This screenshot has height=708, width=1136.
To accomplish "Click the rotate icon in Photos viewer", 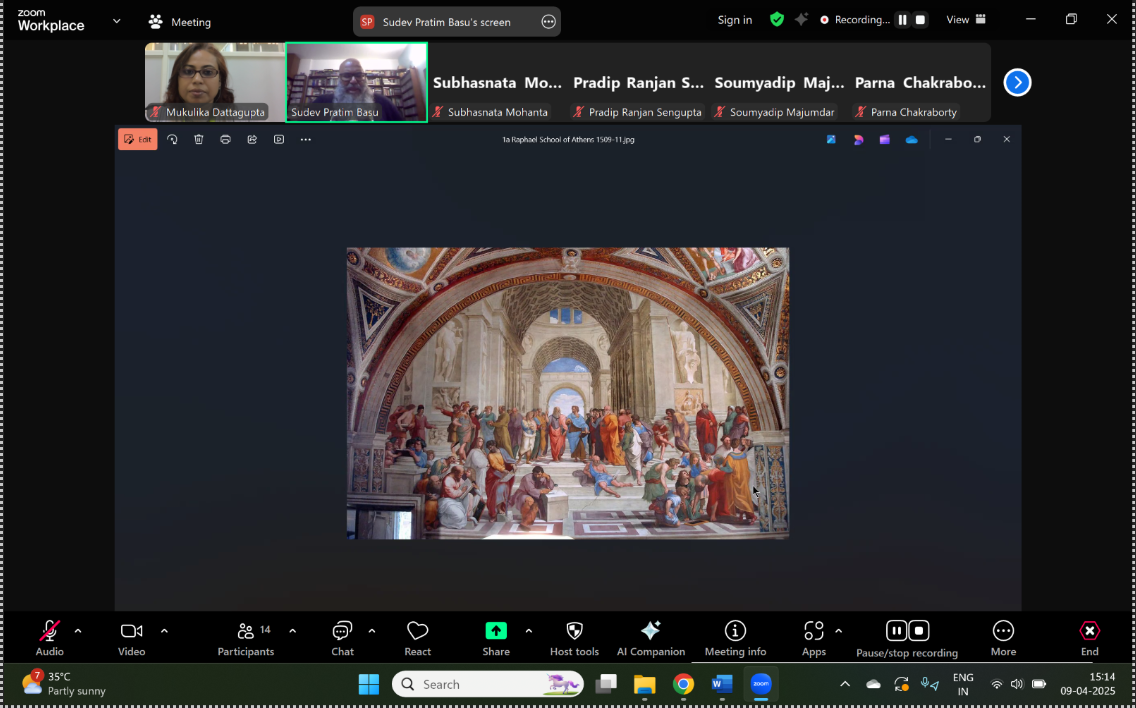I will point(172,139).
